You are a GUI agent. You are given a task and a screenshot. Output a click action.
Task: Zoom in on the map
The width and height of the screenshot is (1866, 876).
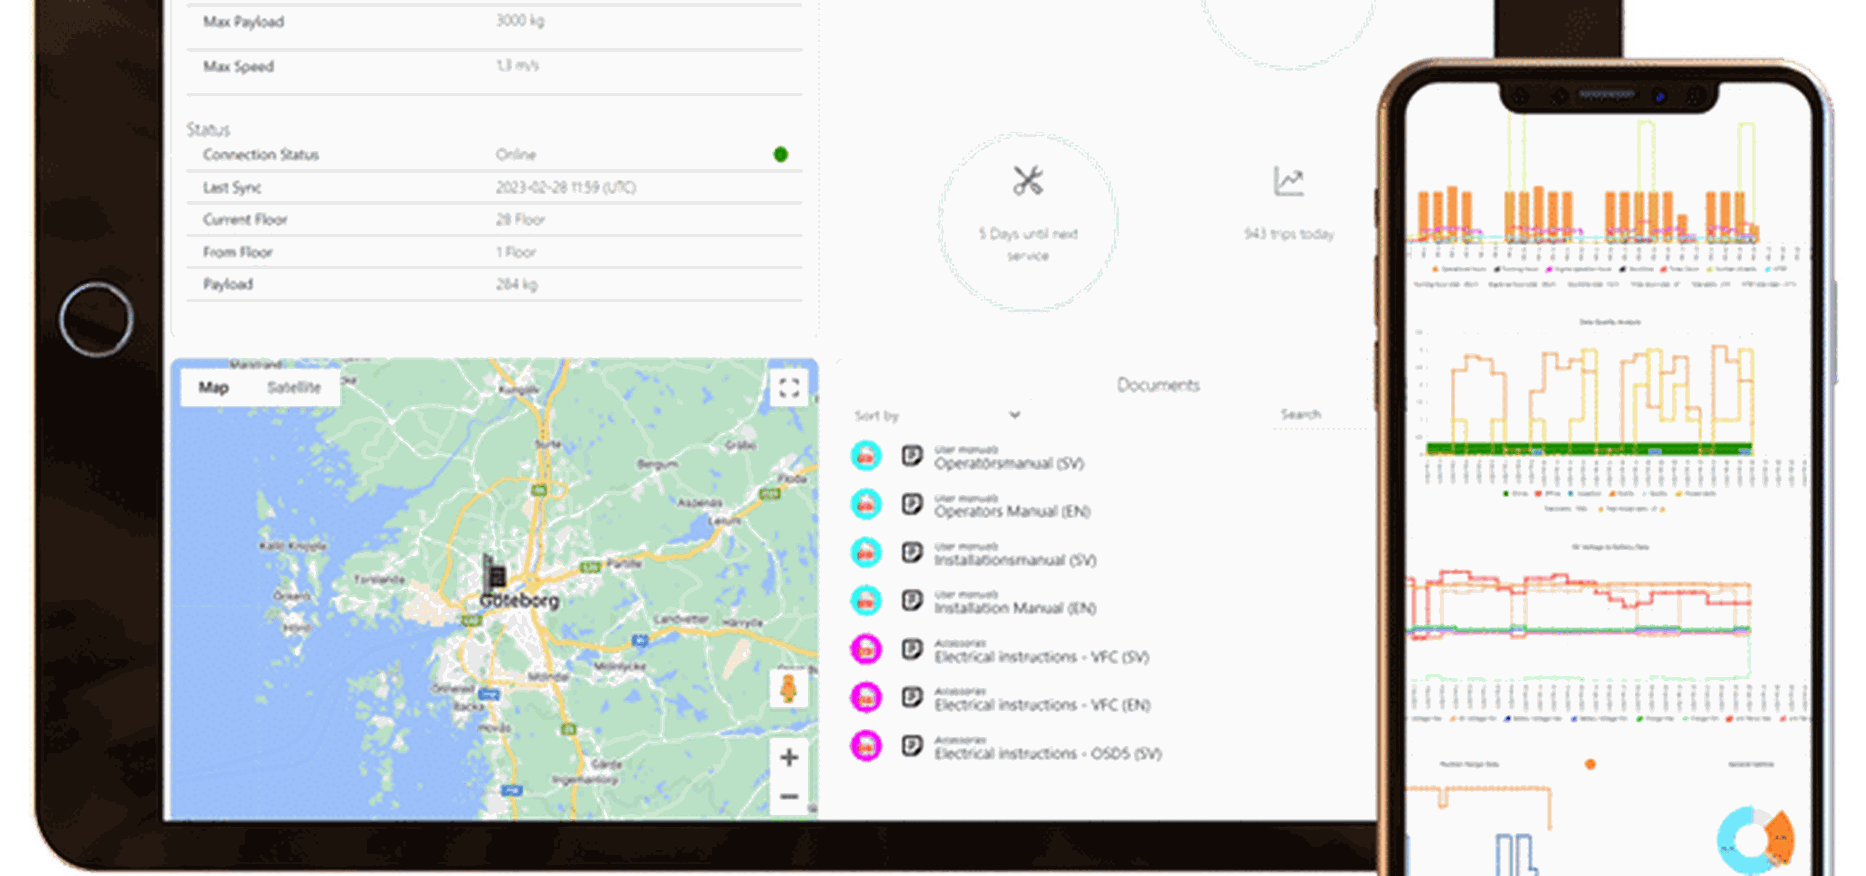click(x=789, y=757)
